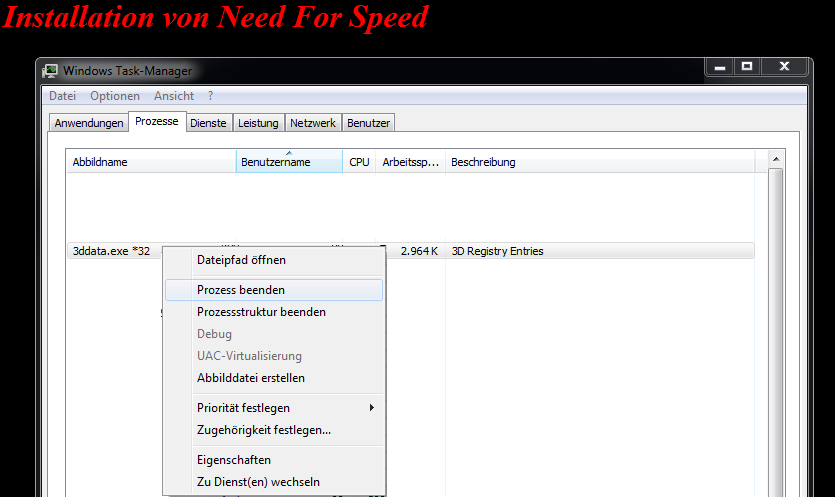Click the scrollbar up arrow
The image size is (835, 497).
tap(775, 160)
